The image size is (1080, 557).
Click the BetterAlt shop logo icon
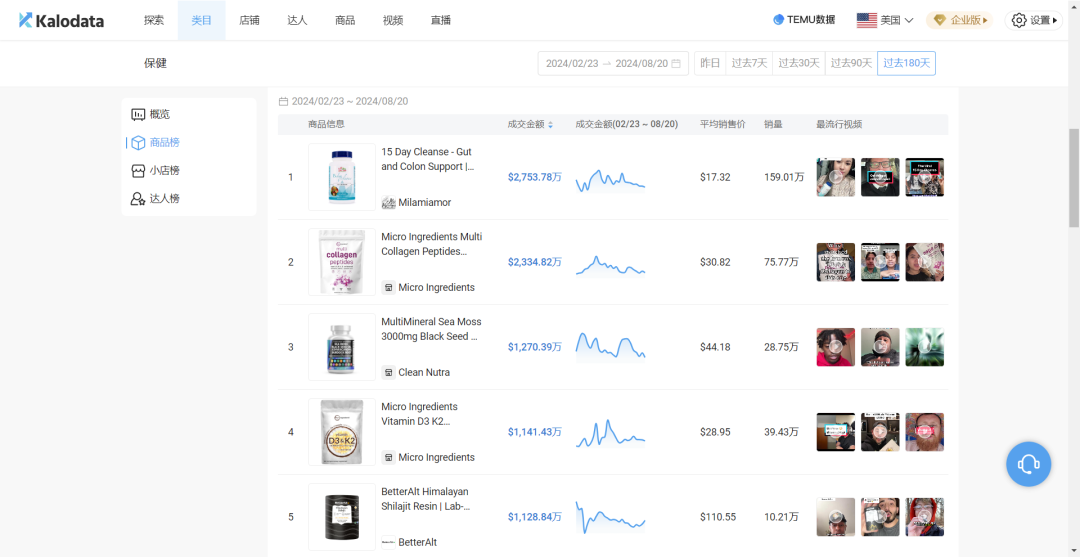click(388, 542)
